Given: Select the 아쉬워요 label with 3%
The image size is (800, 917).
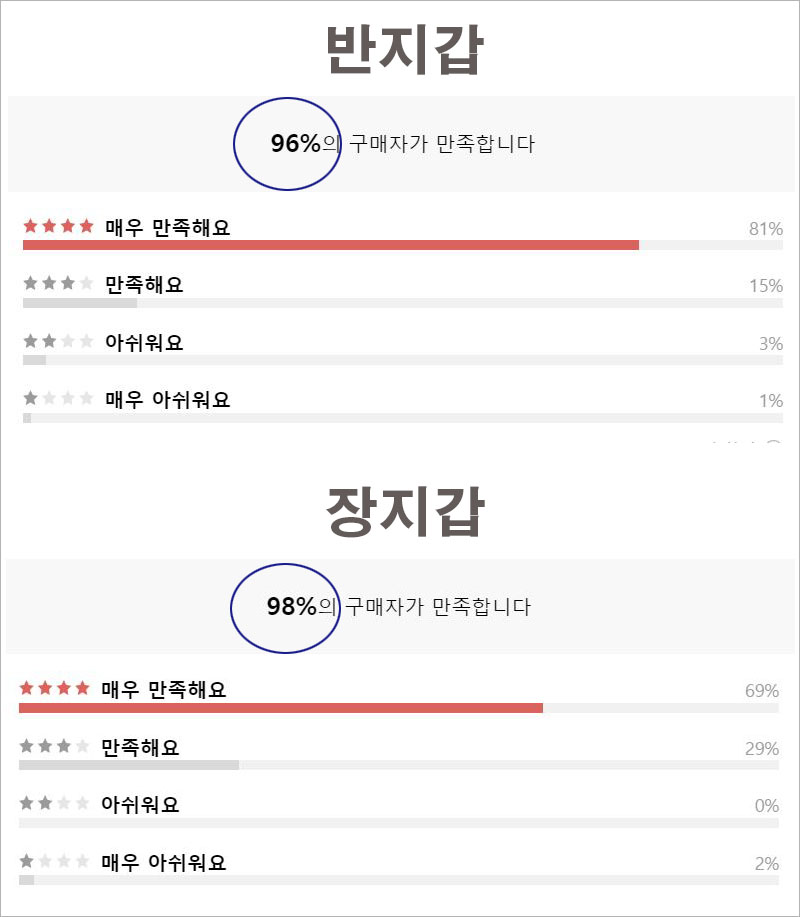Looking at the screenshot, I should click(144, 343).
